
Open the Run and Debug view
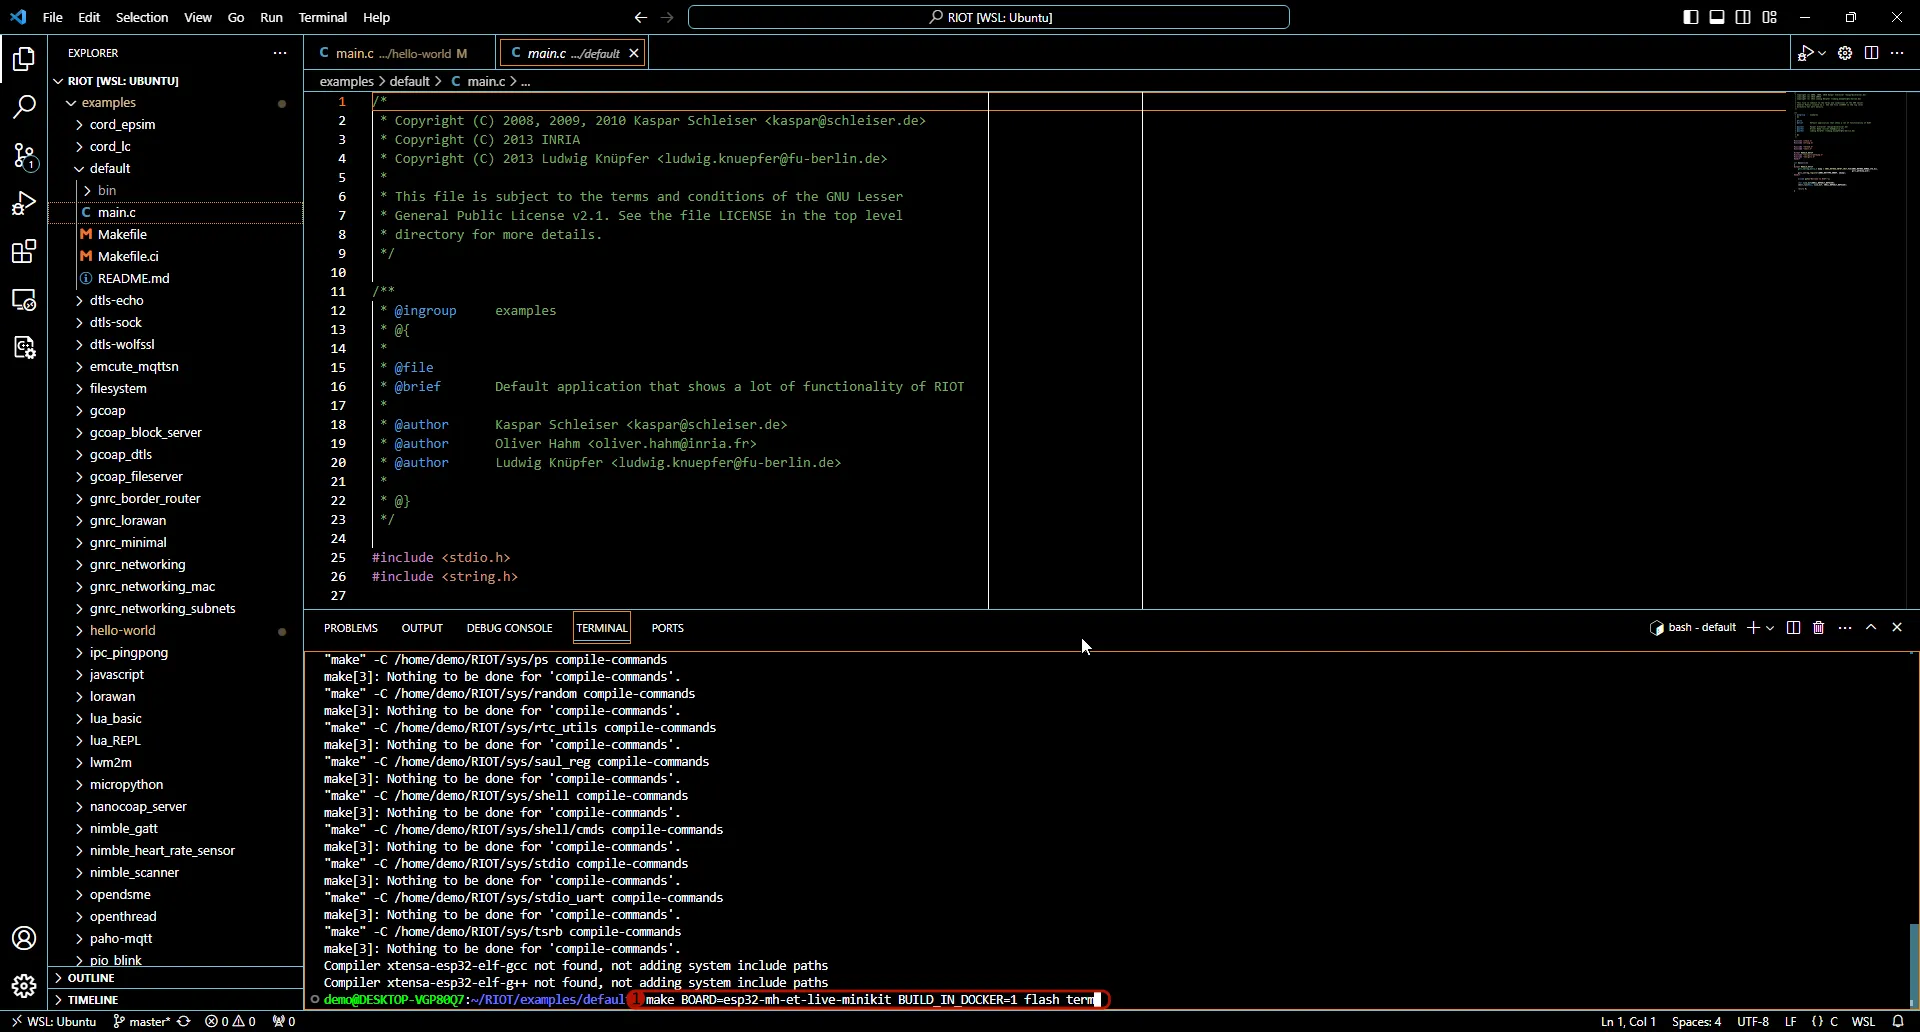pos(24,204)
